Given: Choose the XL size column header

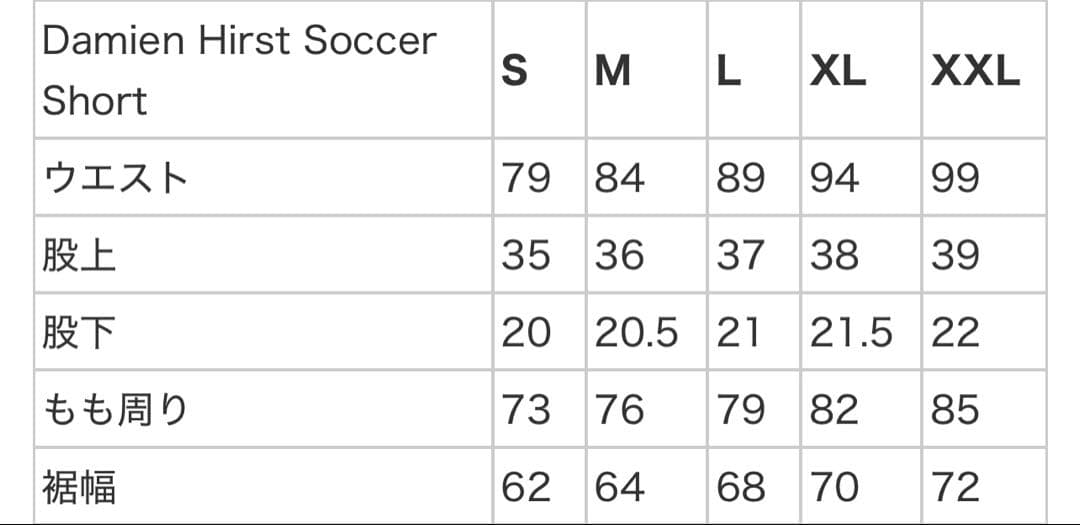Looking at the screenshot, I should pos(838,70).
